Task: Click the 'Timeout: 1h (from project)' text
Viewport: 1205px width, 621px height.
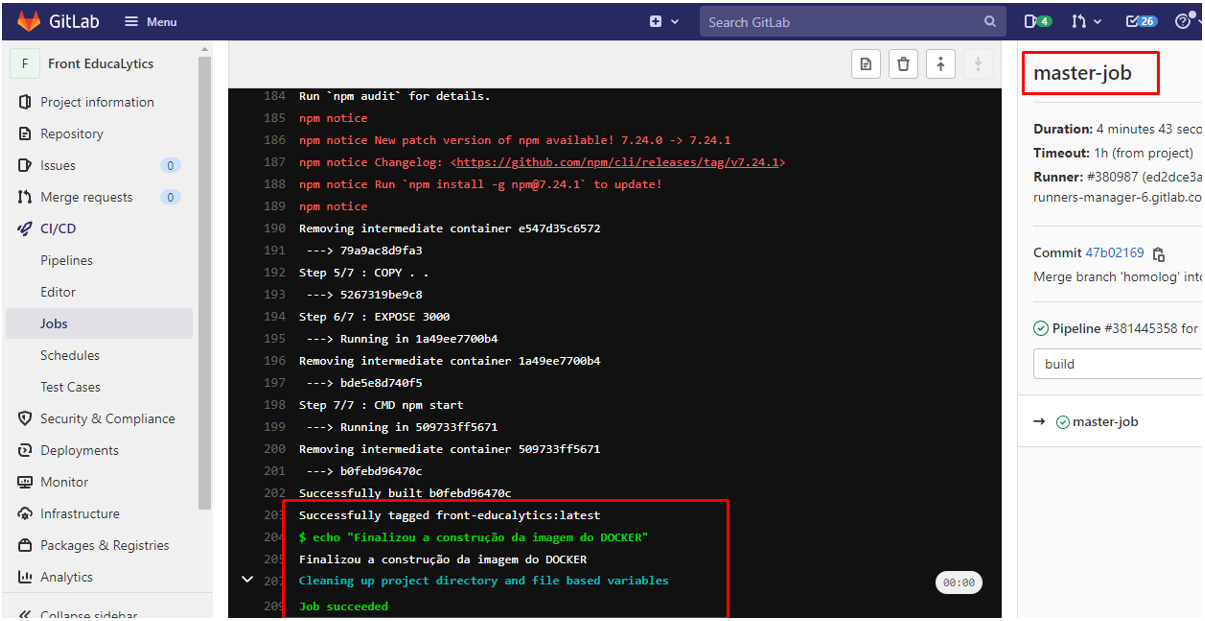Action: pos(1113,153)
